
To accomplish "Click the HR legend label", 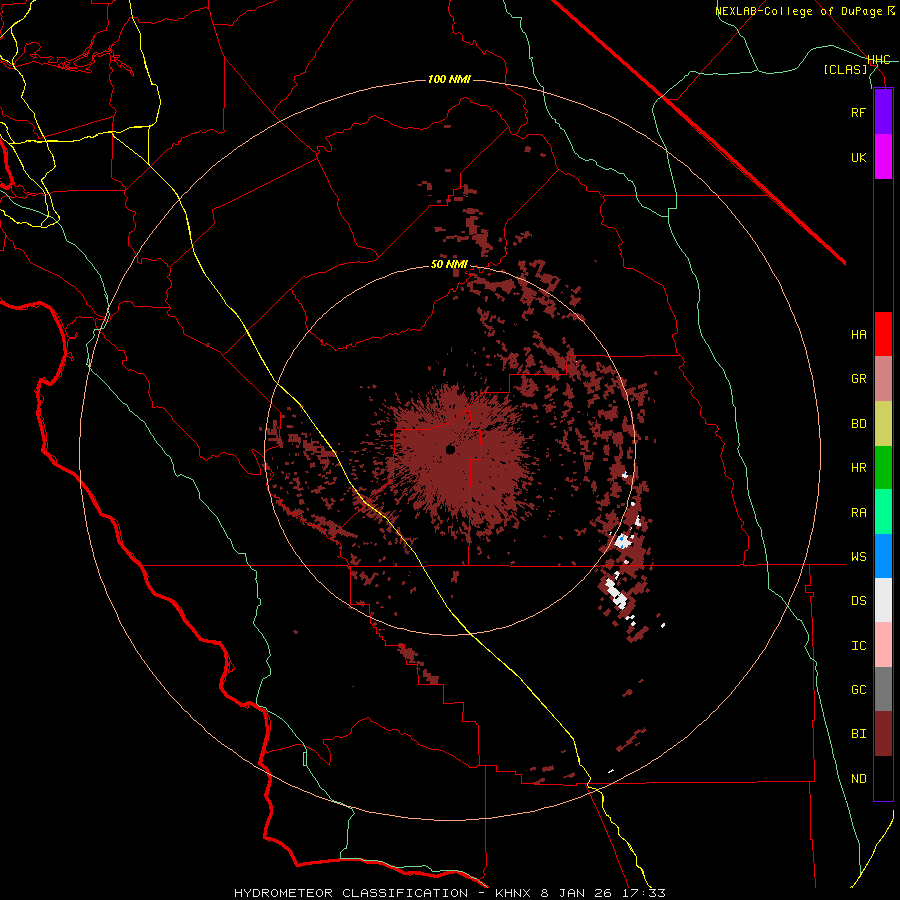I will click(858, 468).
